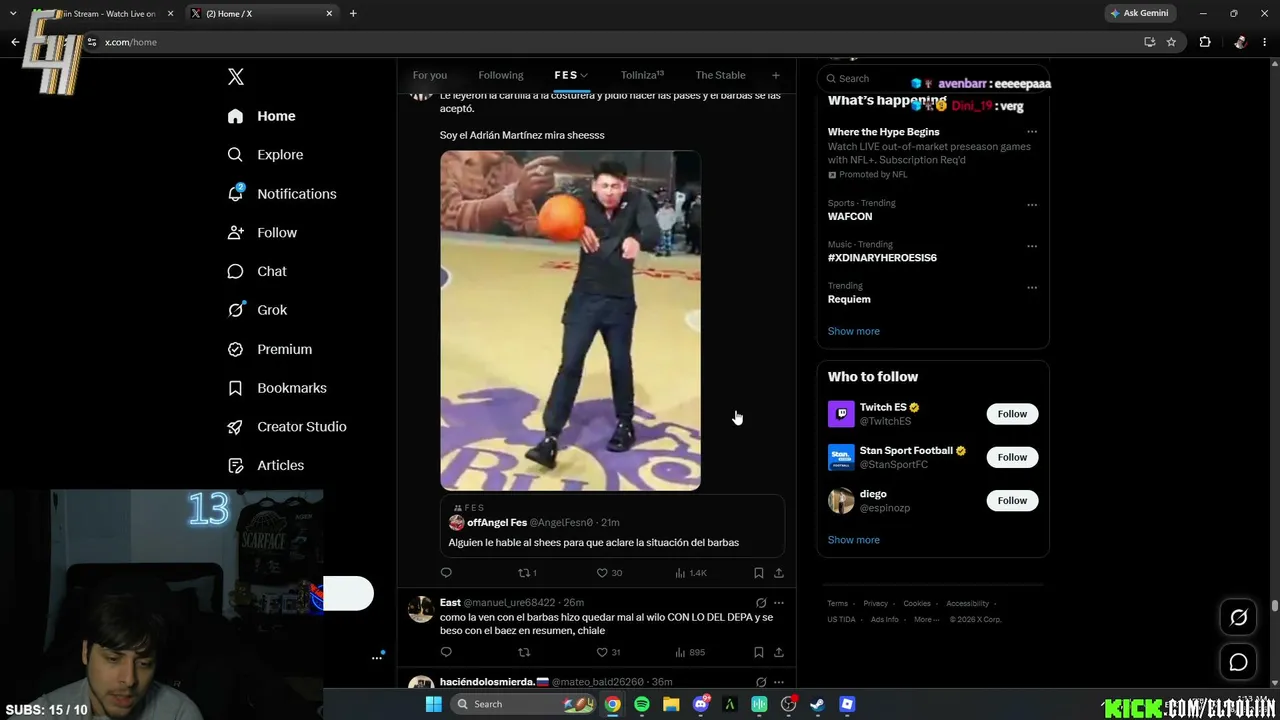Open options for Where the Hype Begins
Screen dimensions: 1280x720
pos(1032,132)
